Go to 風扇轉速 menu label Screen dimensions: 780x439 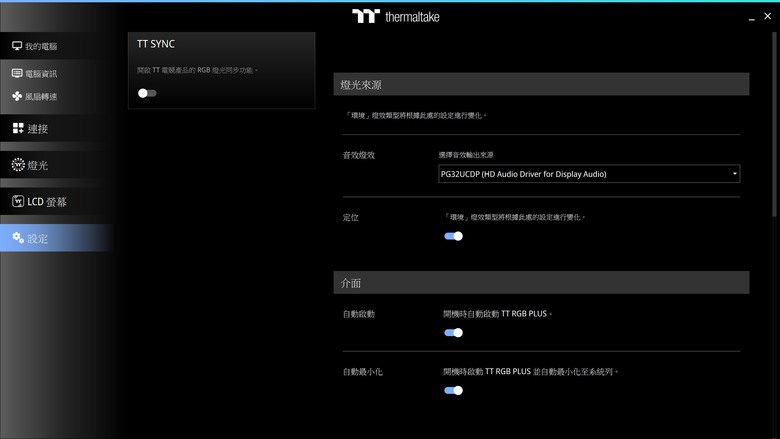41,96
